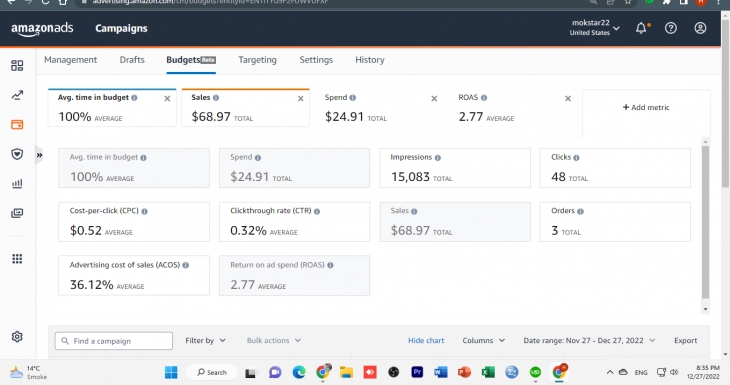Select the Budgets Beta tab
Image resolution: width=730 pixels, height=385 pixels.
[x=191, y=60]
